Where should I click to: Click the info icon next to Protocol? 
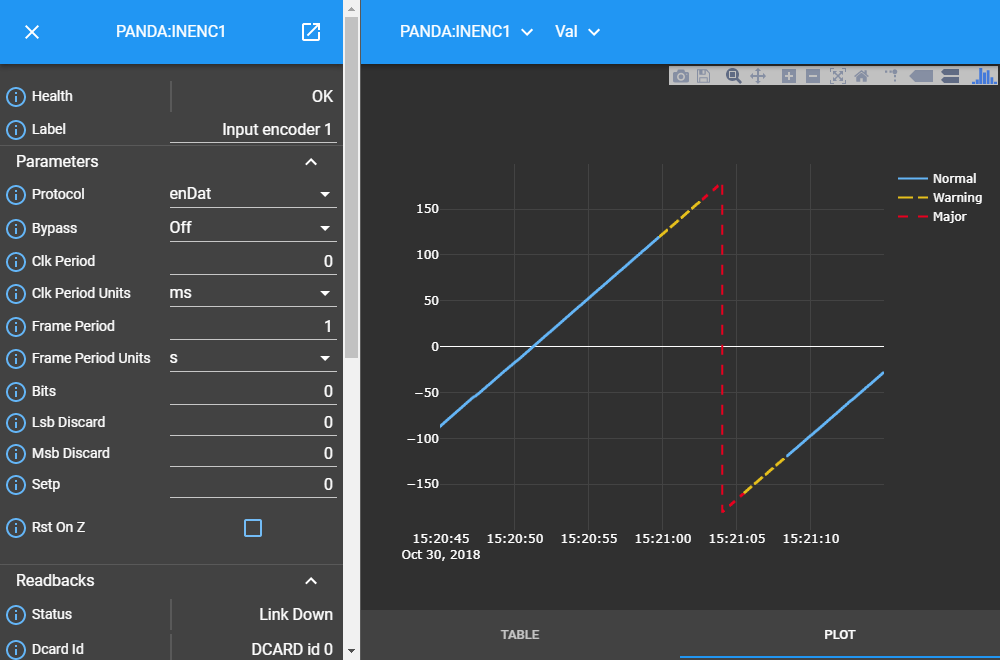16,195
